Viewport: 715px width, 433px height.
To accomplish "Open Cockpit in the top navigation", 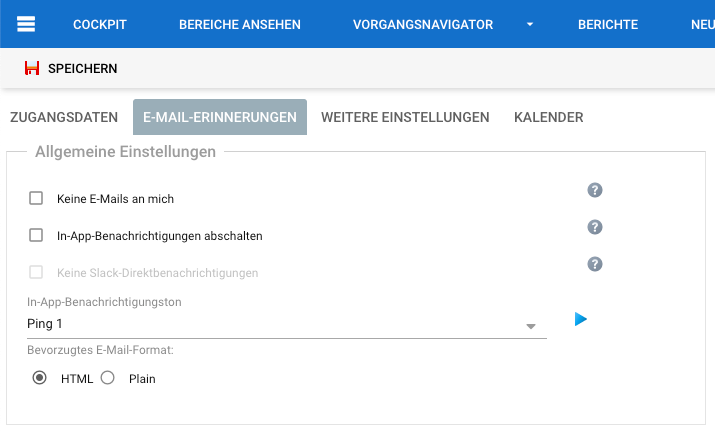I will click(100, 25).
